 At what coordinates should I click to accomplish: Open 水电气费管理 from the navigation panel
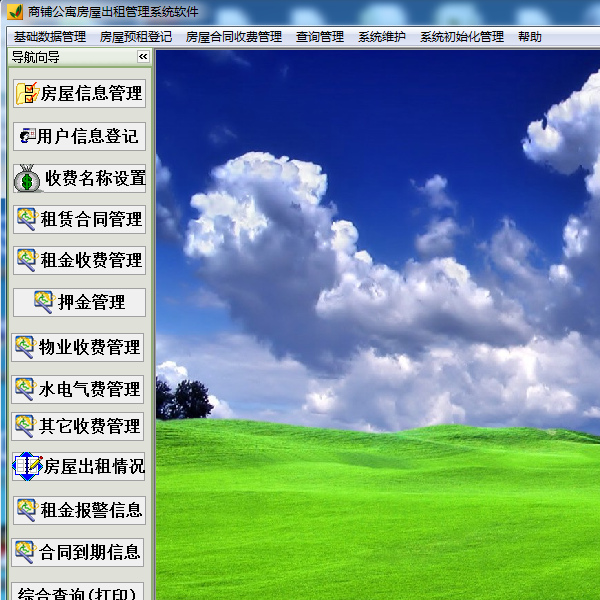point(78,389)
